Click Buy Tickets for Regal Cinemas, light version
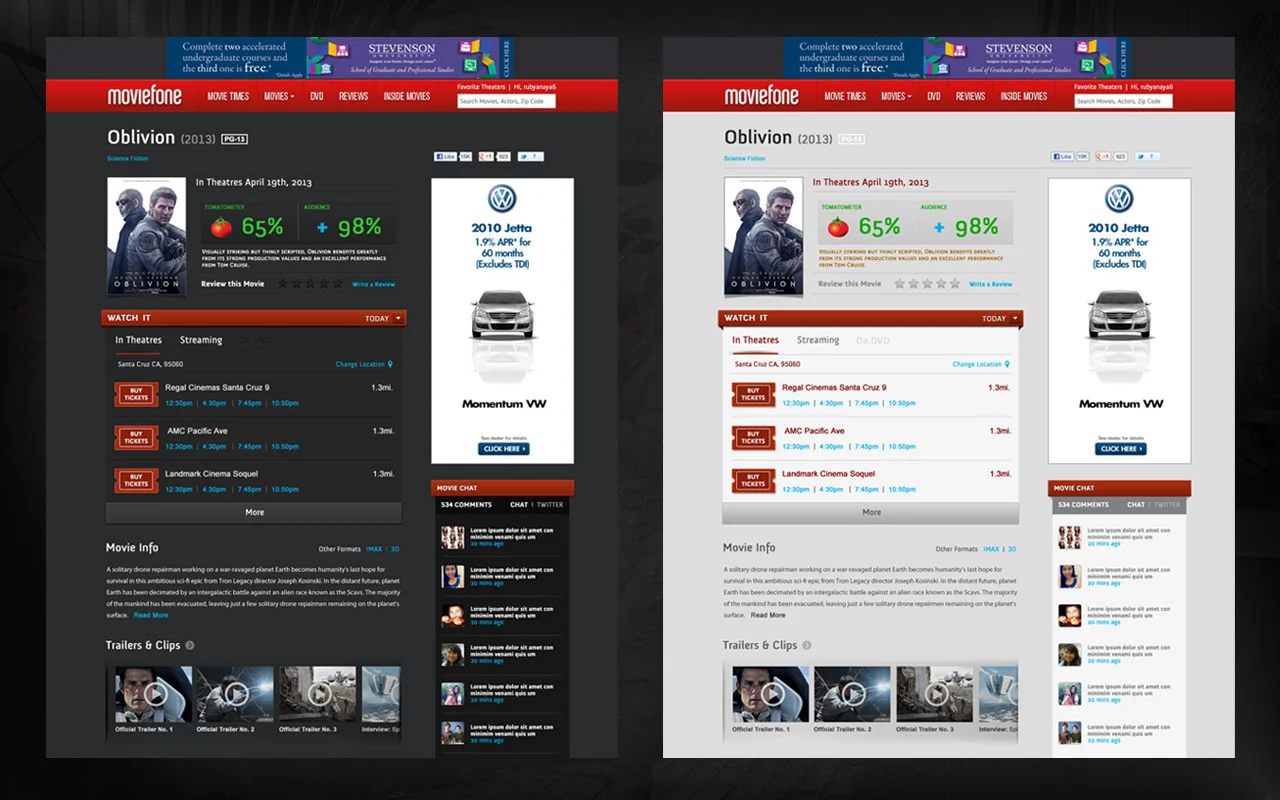This screenshot has width=1280, height=800. (753, 394)
